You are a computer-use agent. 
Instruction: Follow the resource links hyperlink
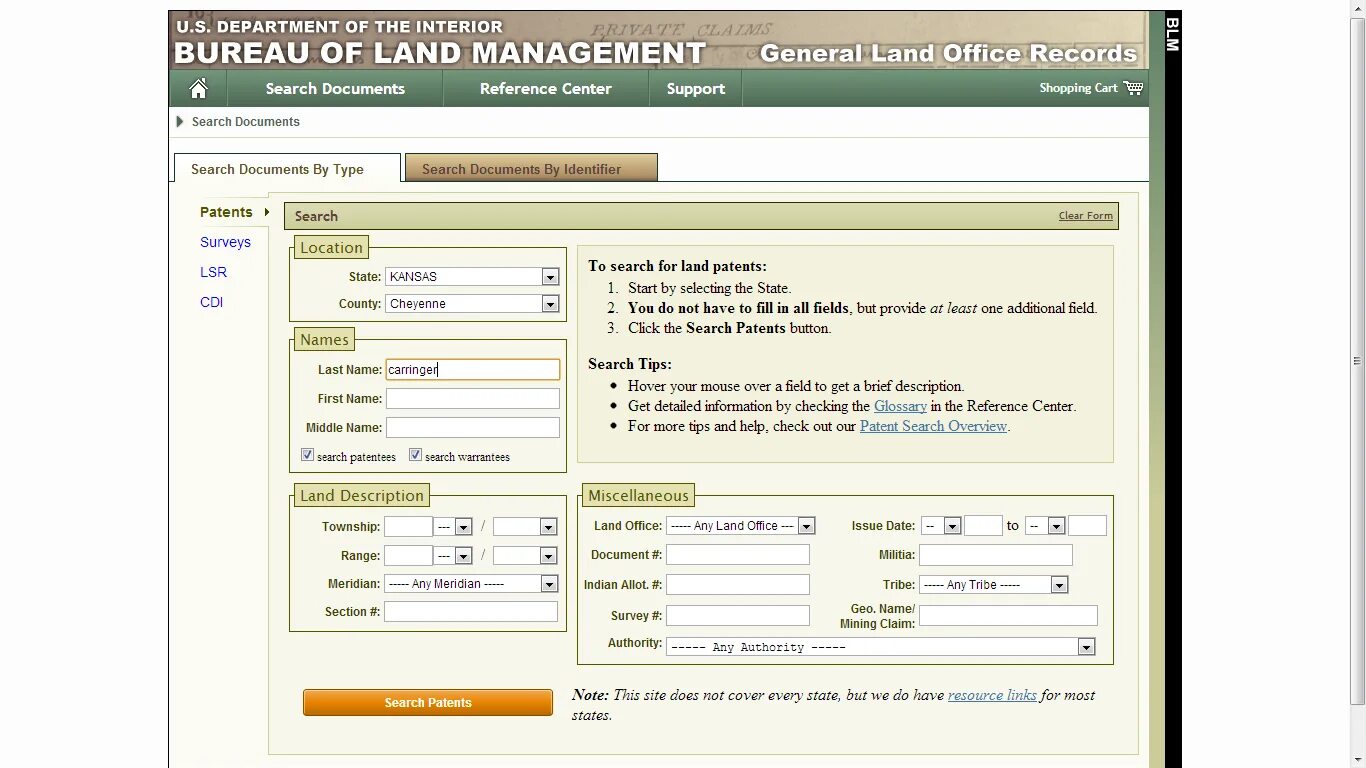[x=992, y=695]
